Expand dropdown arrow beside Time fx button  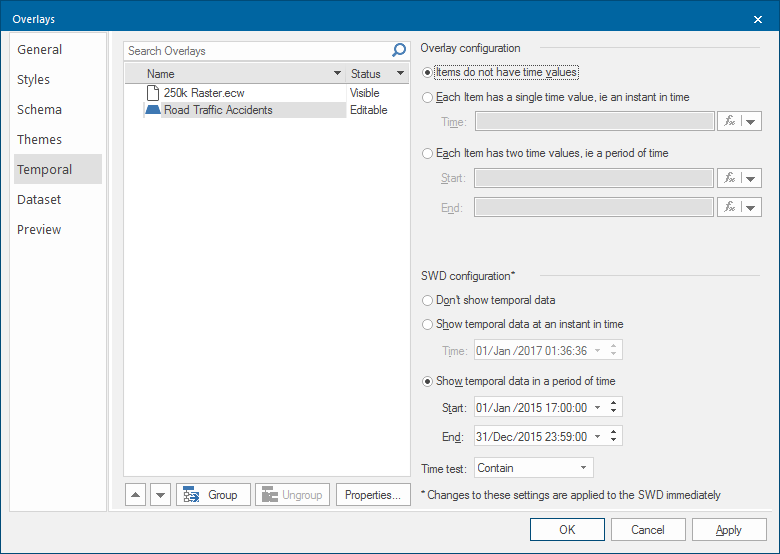[x=751, y=121]
